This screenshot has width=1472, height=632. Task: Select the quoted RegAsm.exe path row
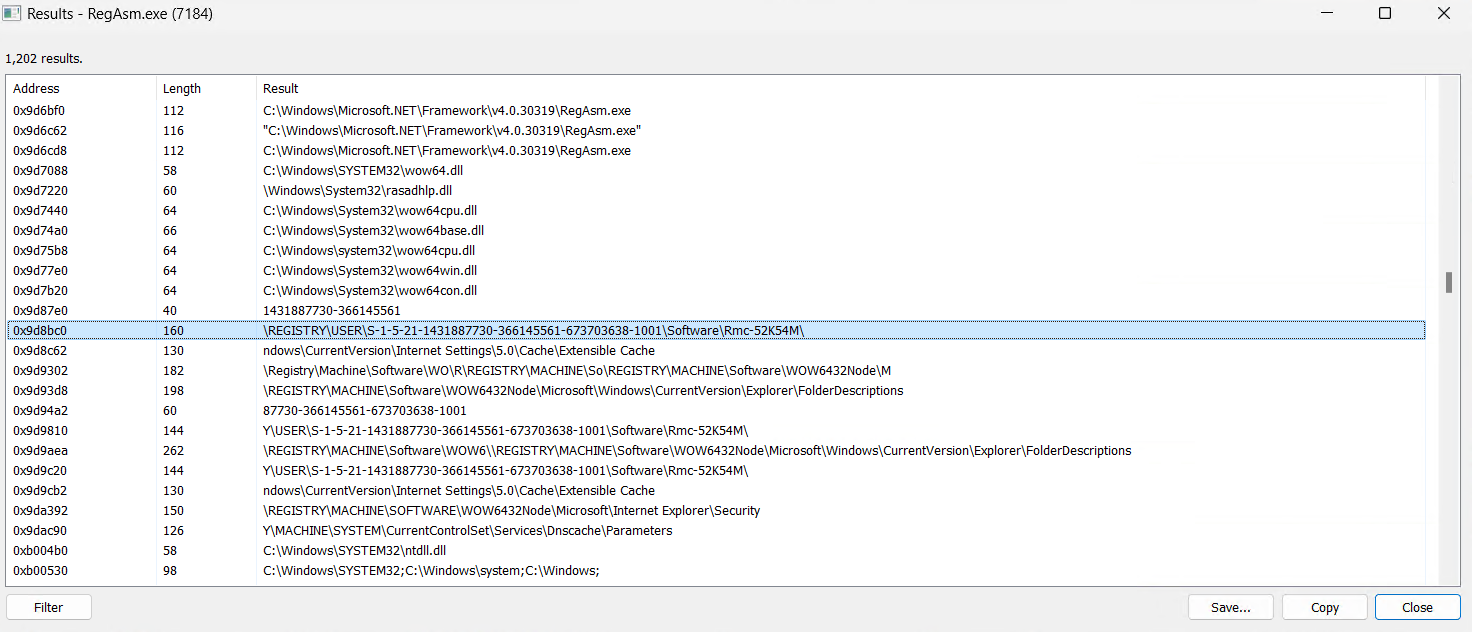point(451,130)
